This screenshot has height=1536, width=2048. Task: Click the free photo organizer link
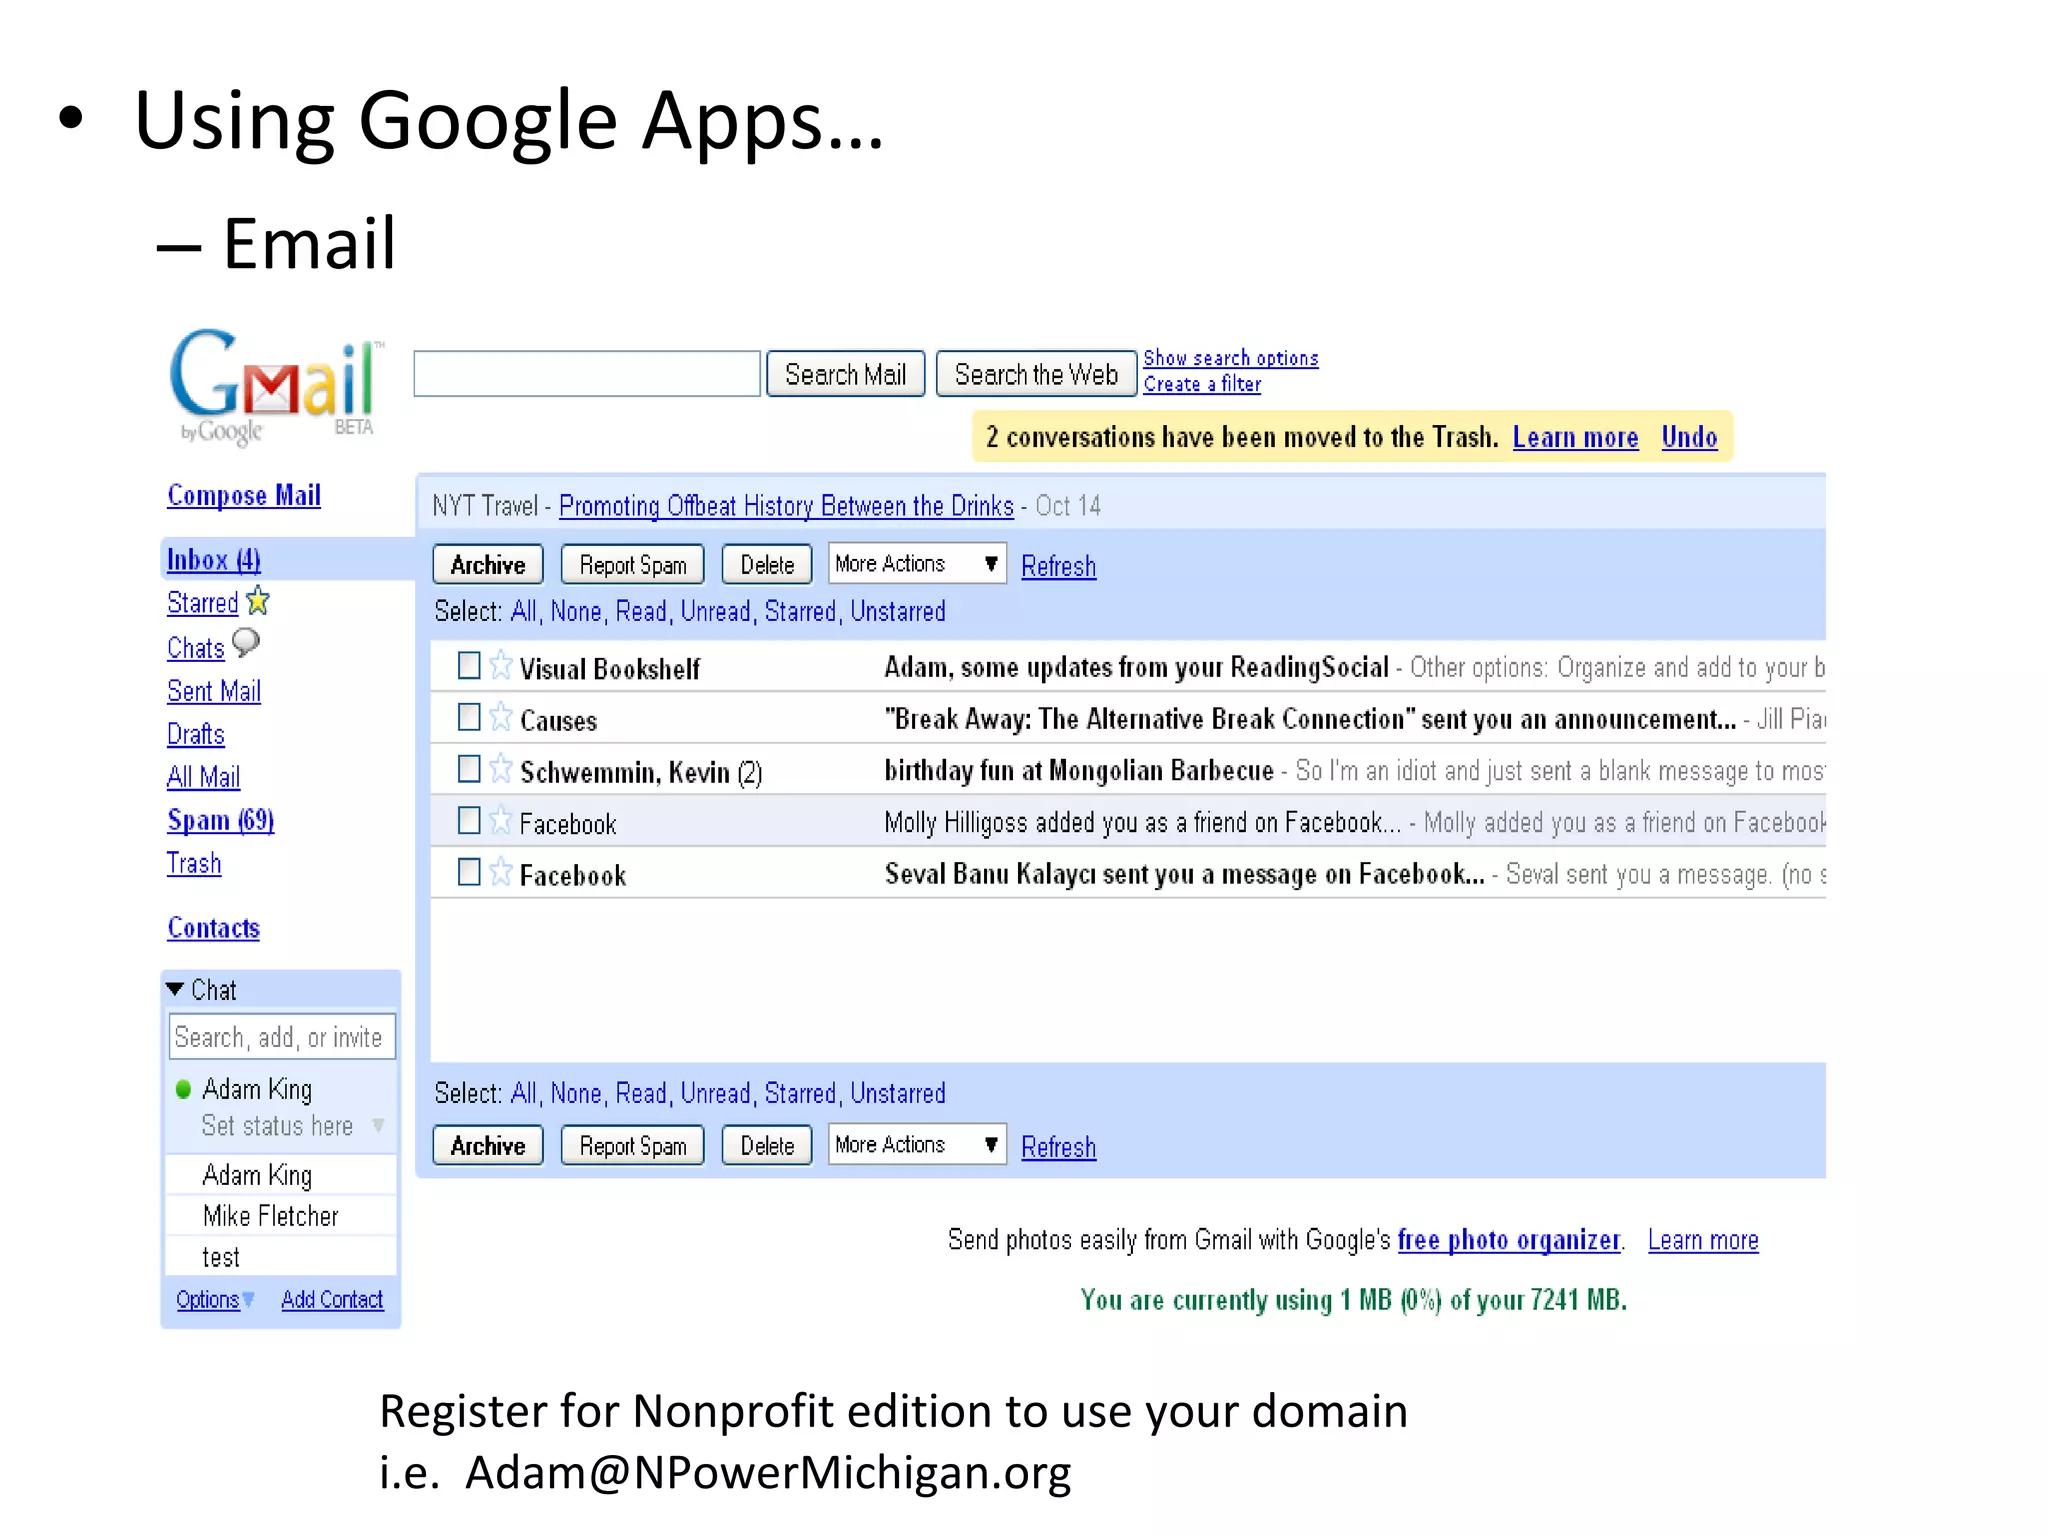[x=1508, y=1240]
